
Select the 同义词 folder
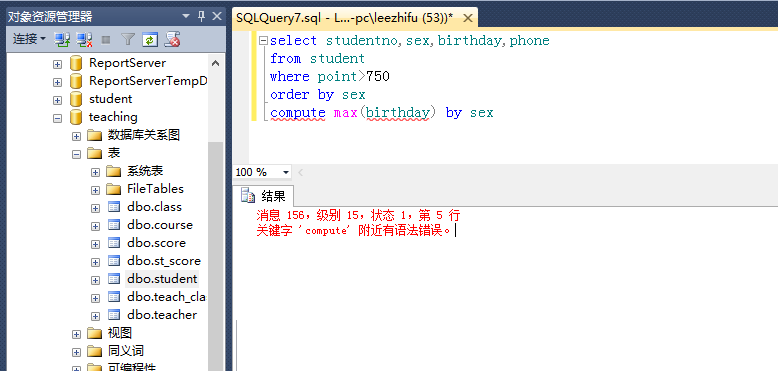point(126,351)
